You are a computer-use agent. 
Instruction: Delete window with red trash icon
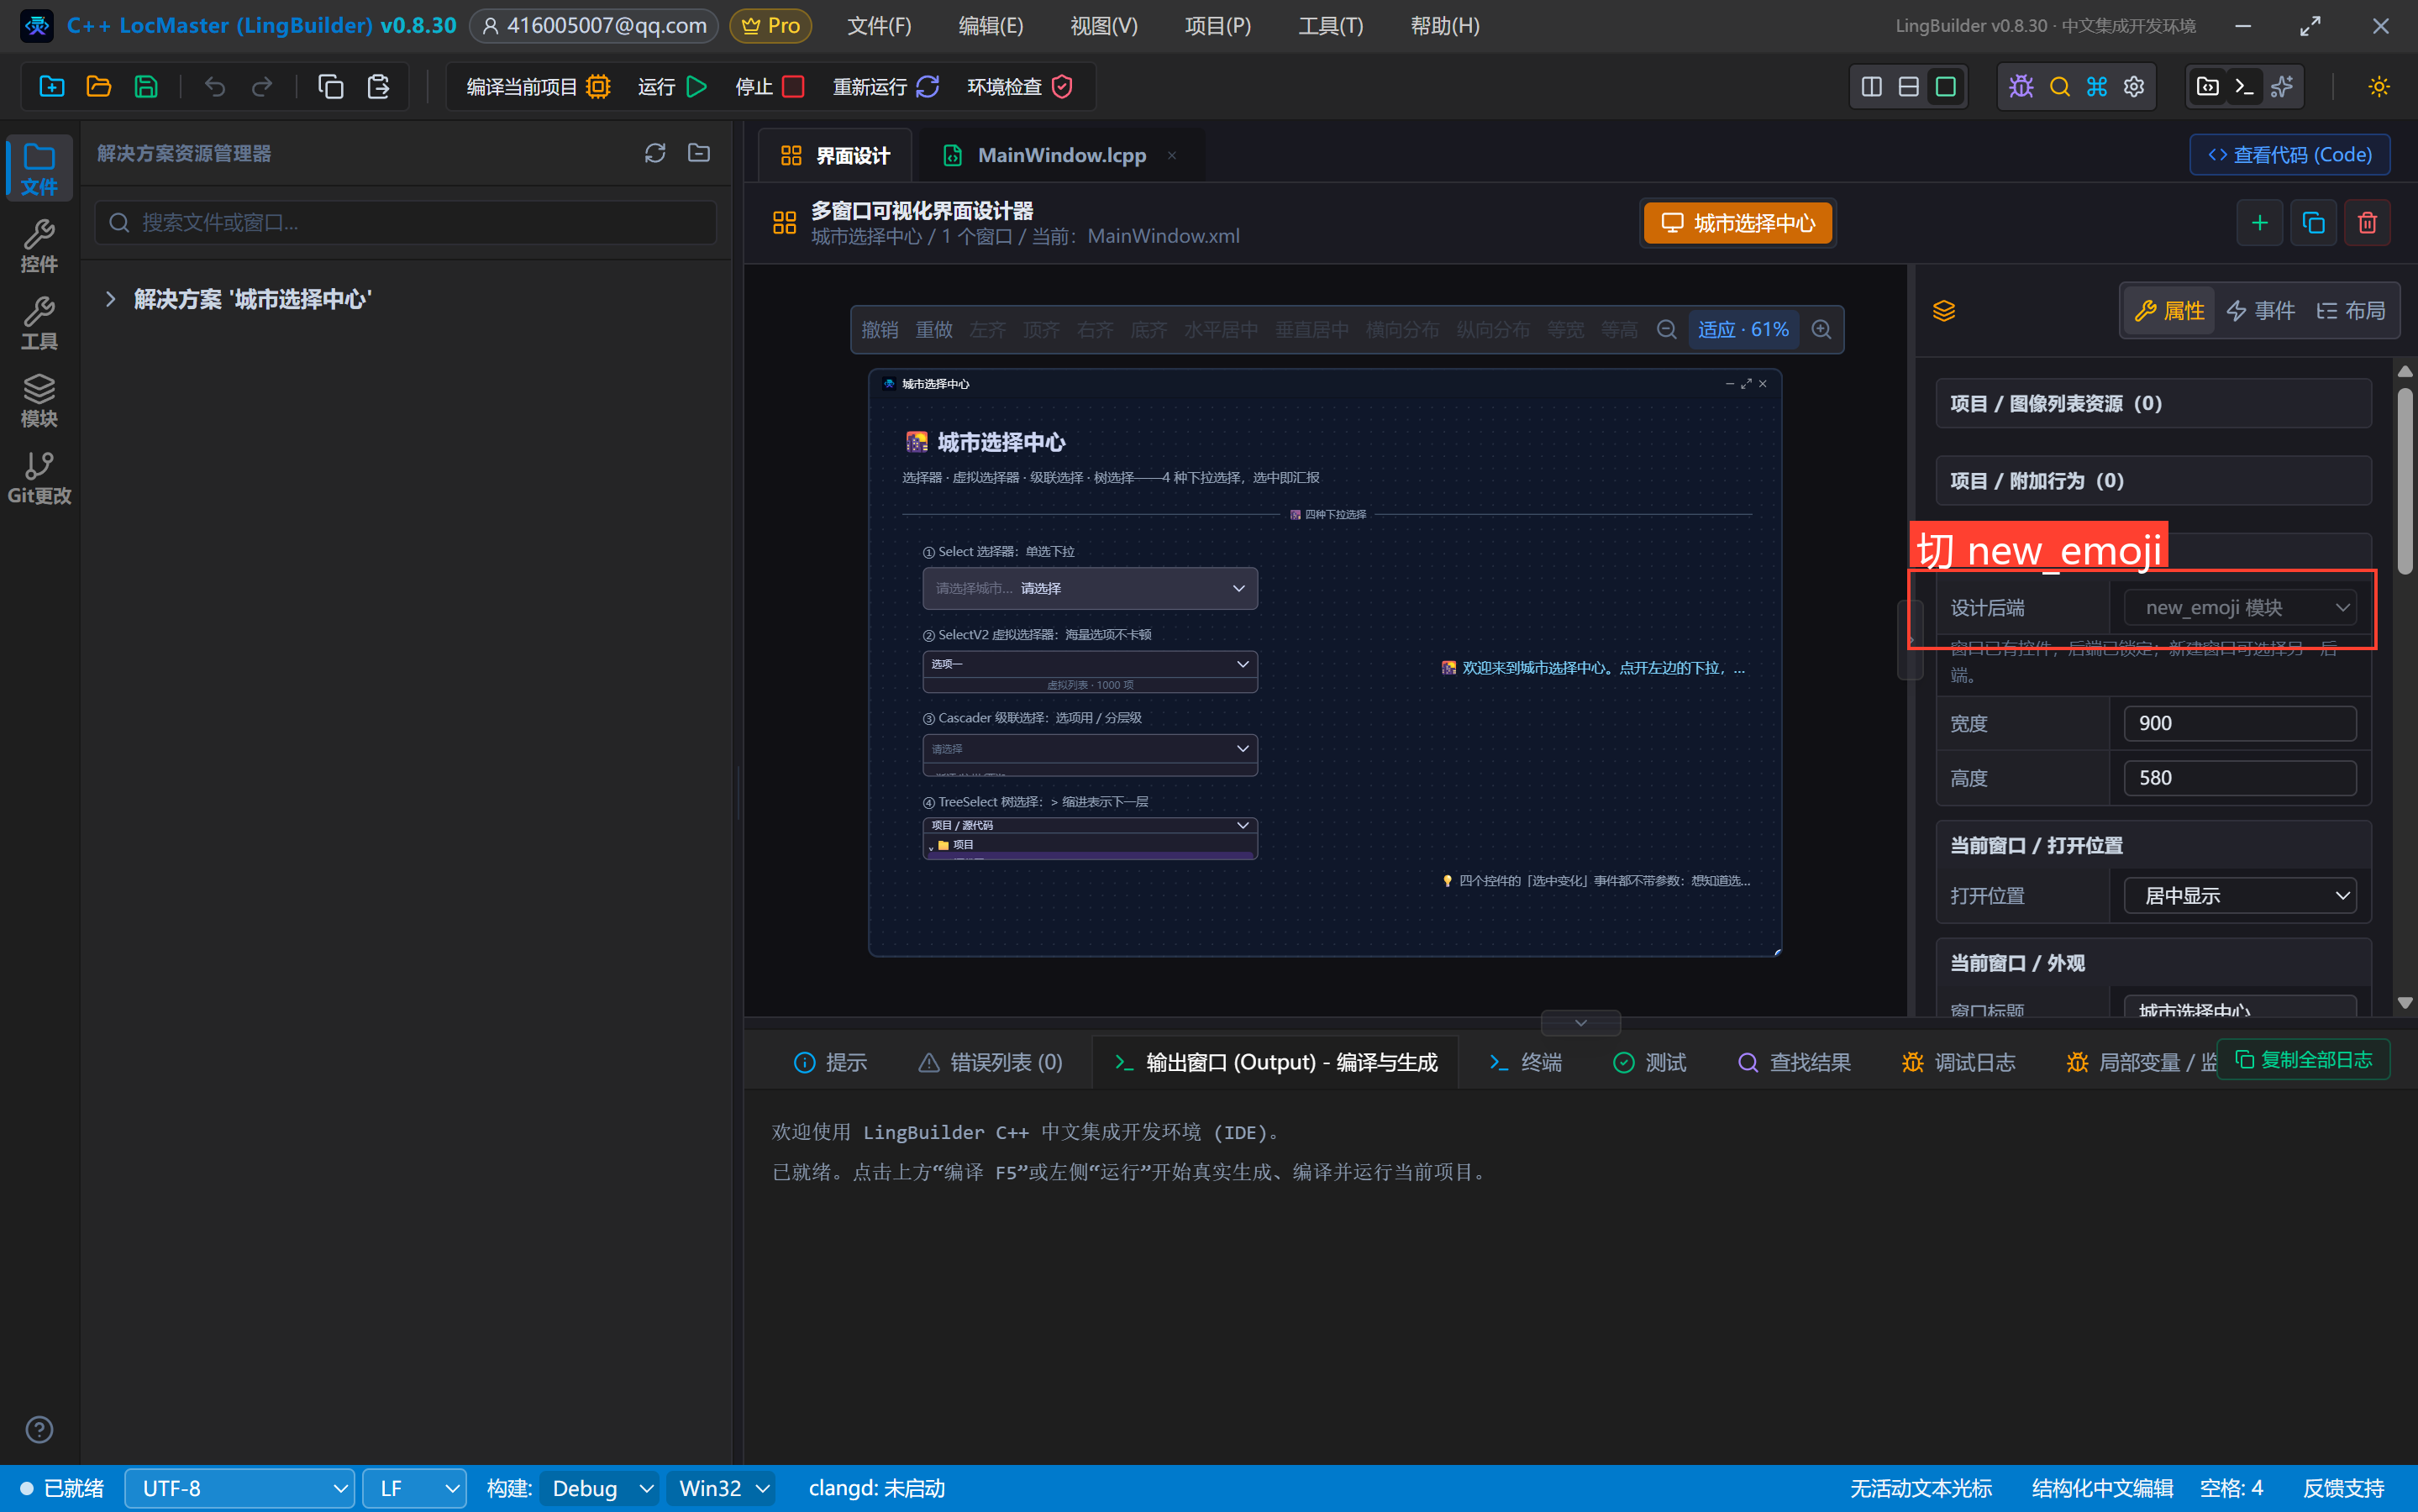pos(2367,223)
